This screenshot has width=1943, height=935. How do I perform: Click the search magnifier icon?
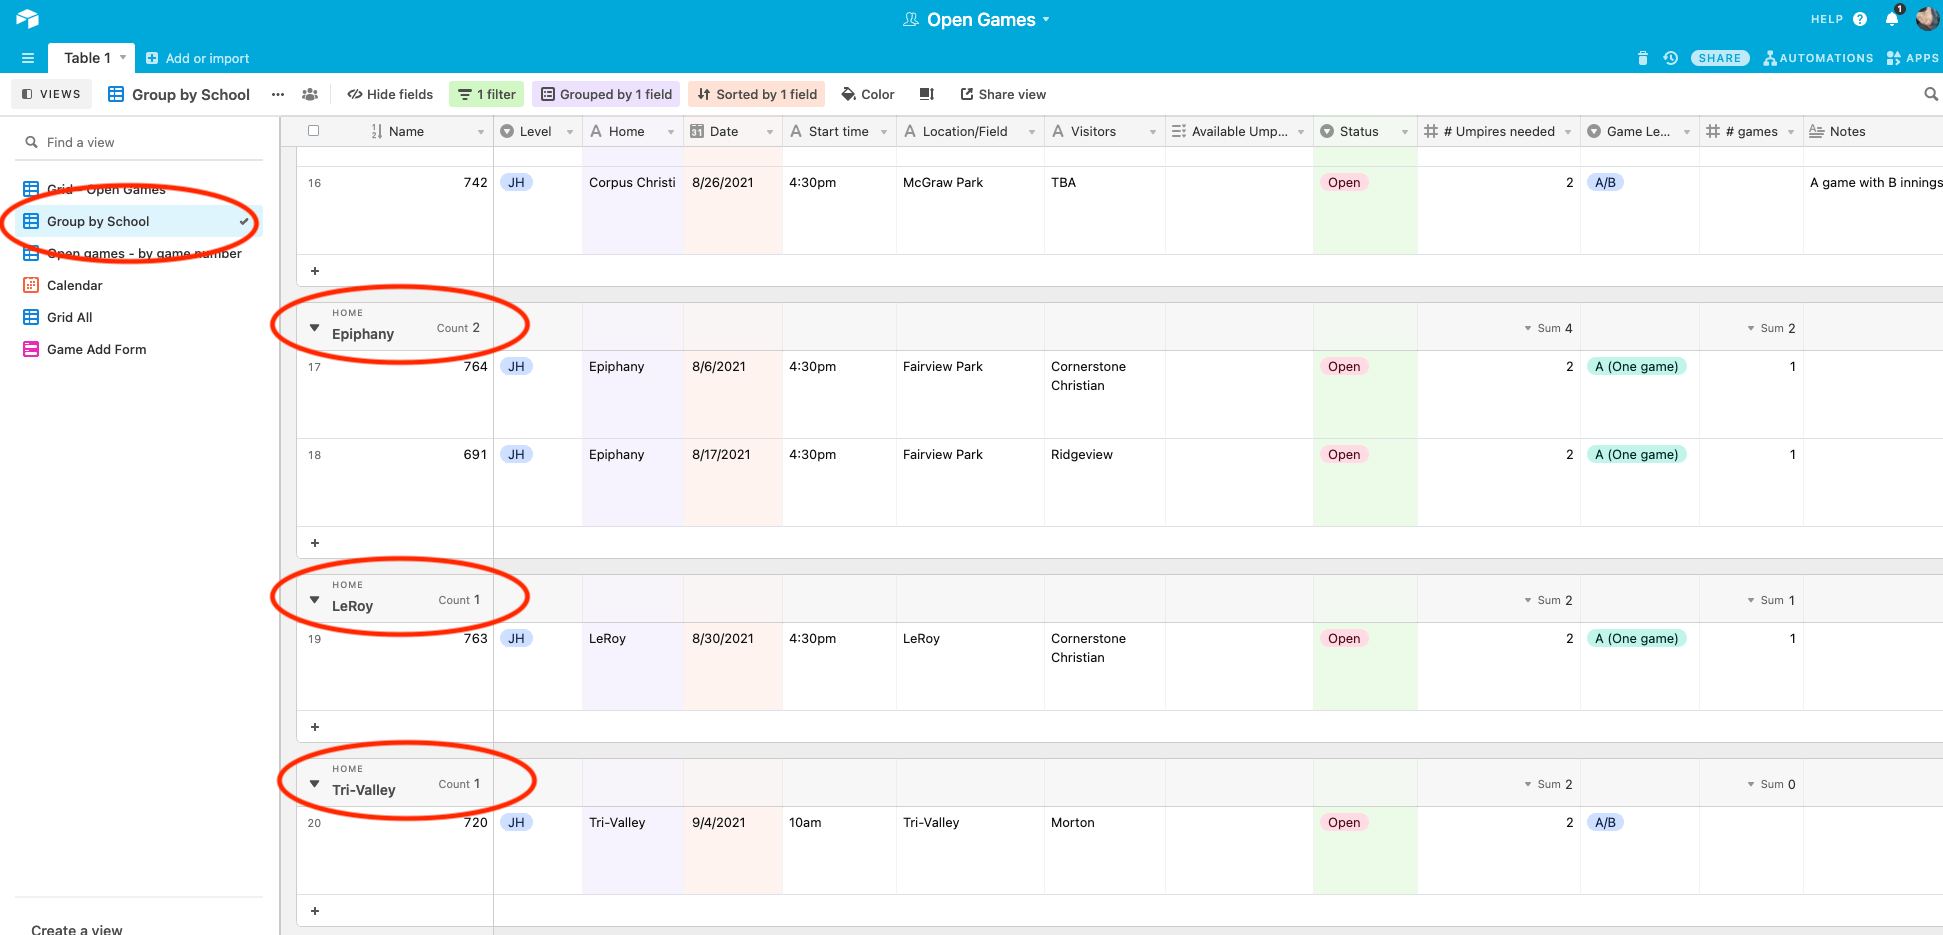pos(1931,94)
